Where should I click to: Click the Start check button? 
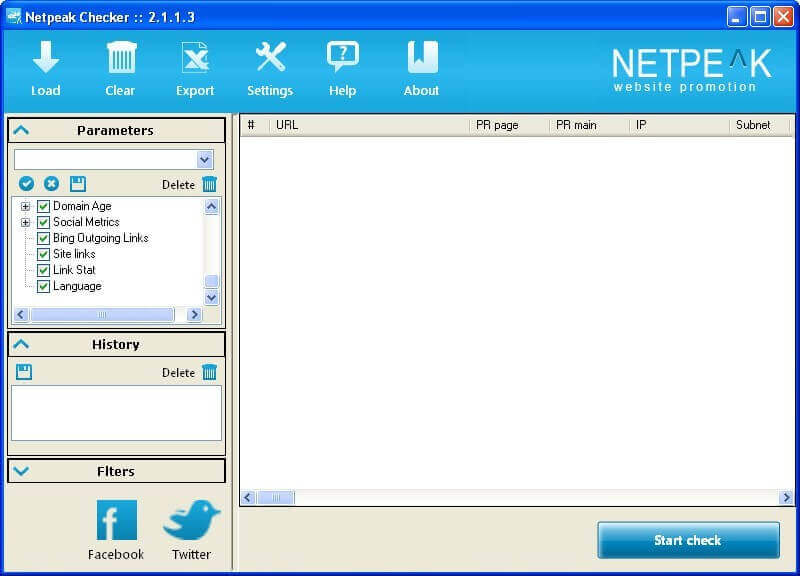[688, 540]
